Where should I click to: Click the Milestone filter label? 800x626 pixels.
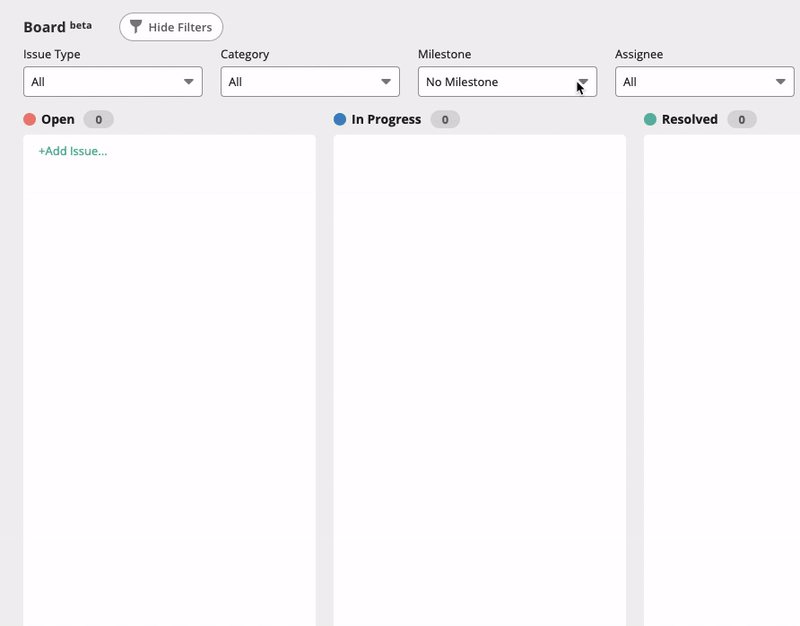pos(444,54)
